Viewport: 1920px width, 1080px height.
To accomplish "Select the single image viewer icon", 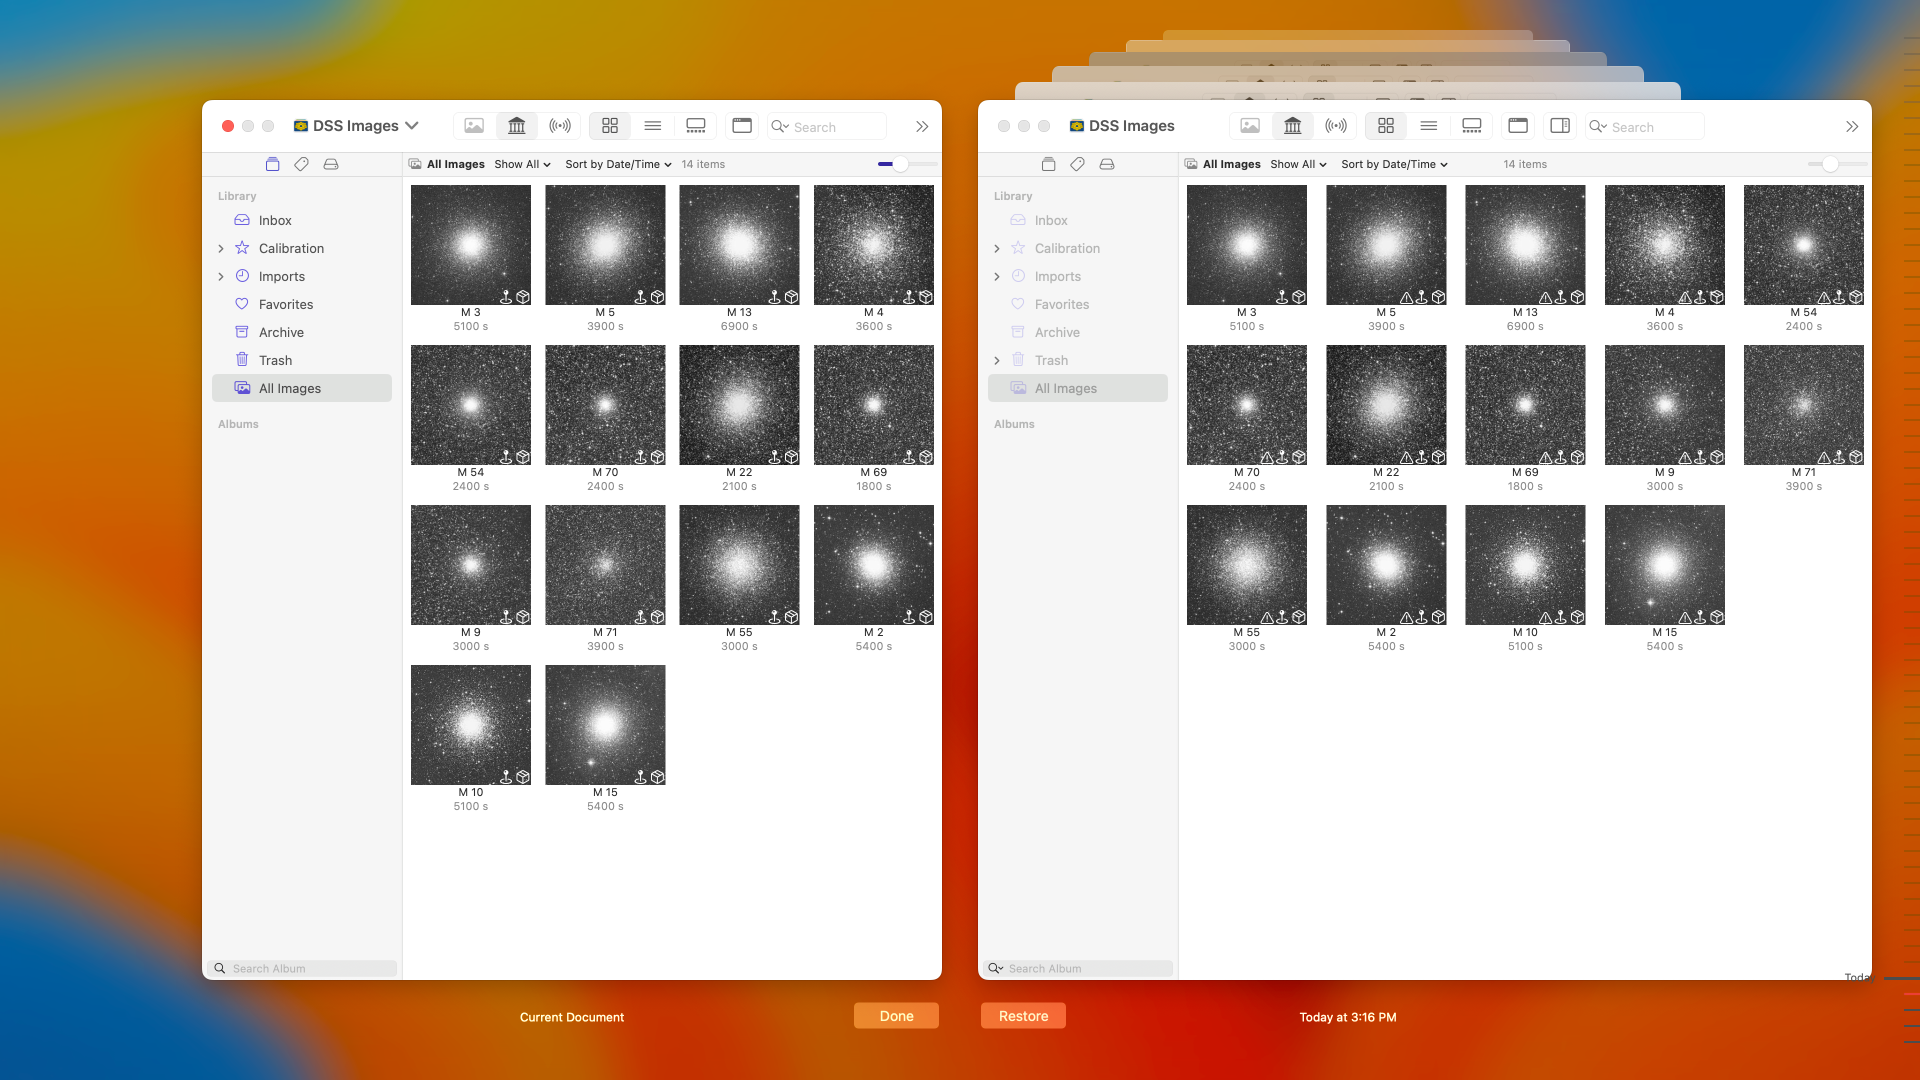I will pos(474,126).
